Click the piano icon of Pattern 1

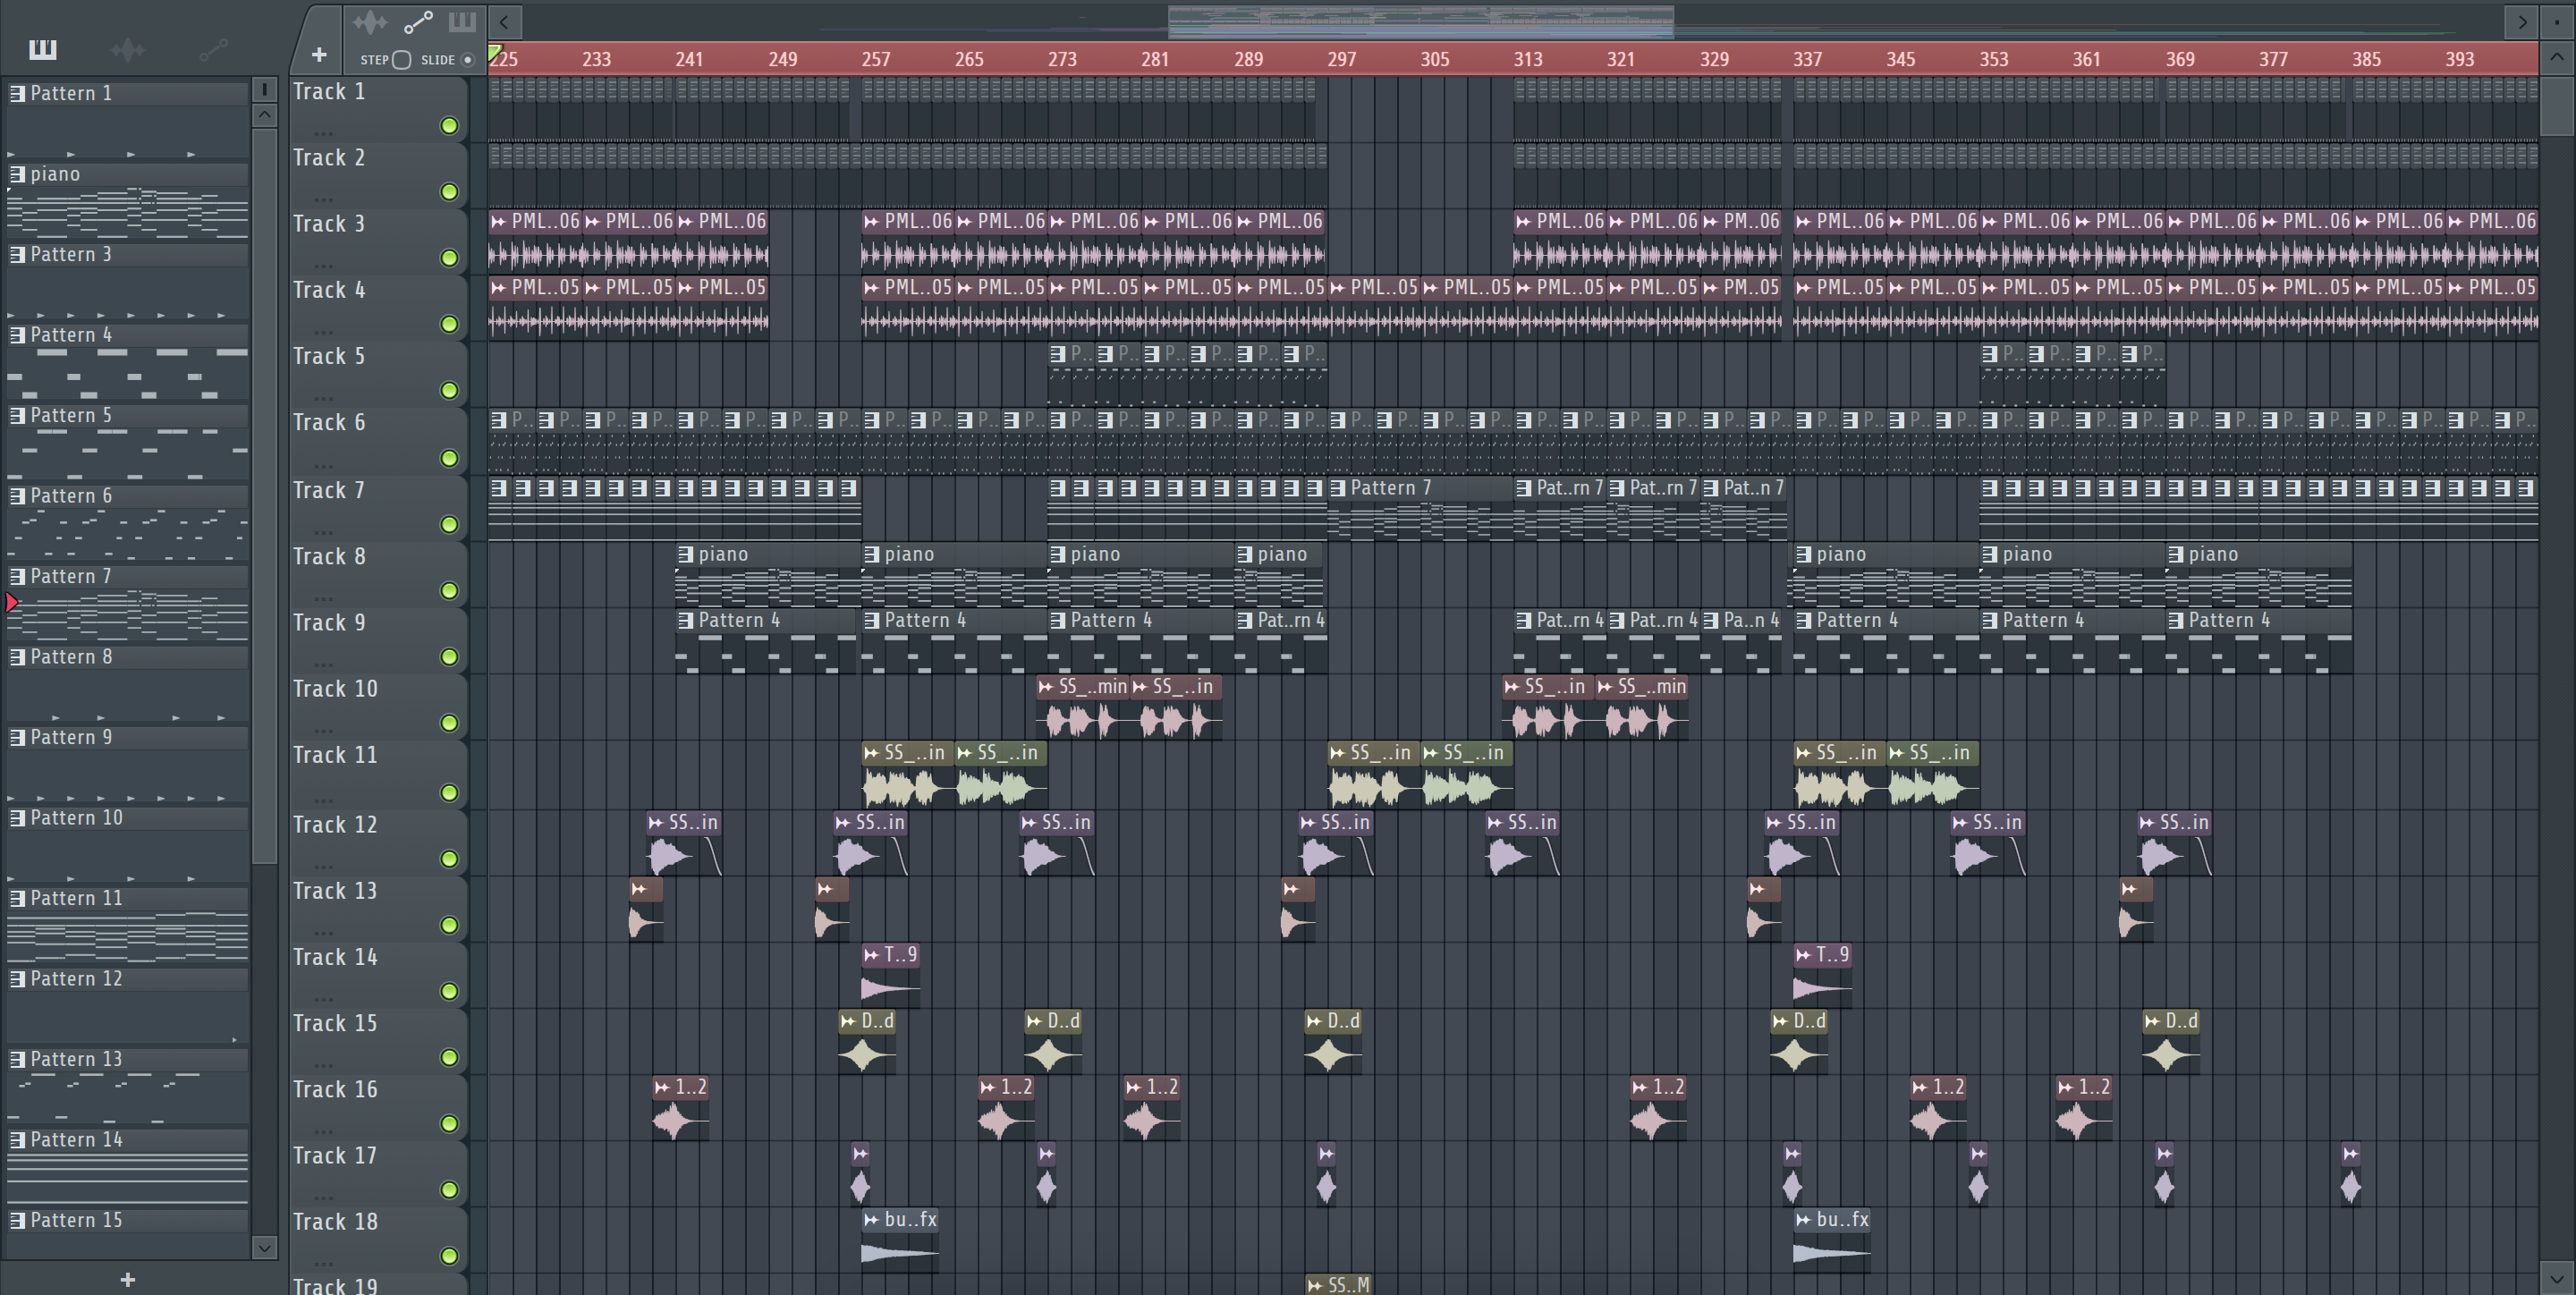(17, 94)
